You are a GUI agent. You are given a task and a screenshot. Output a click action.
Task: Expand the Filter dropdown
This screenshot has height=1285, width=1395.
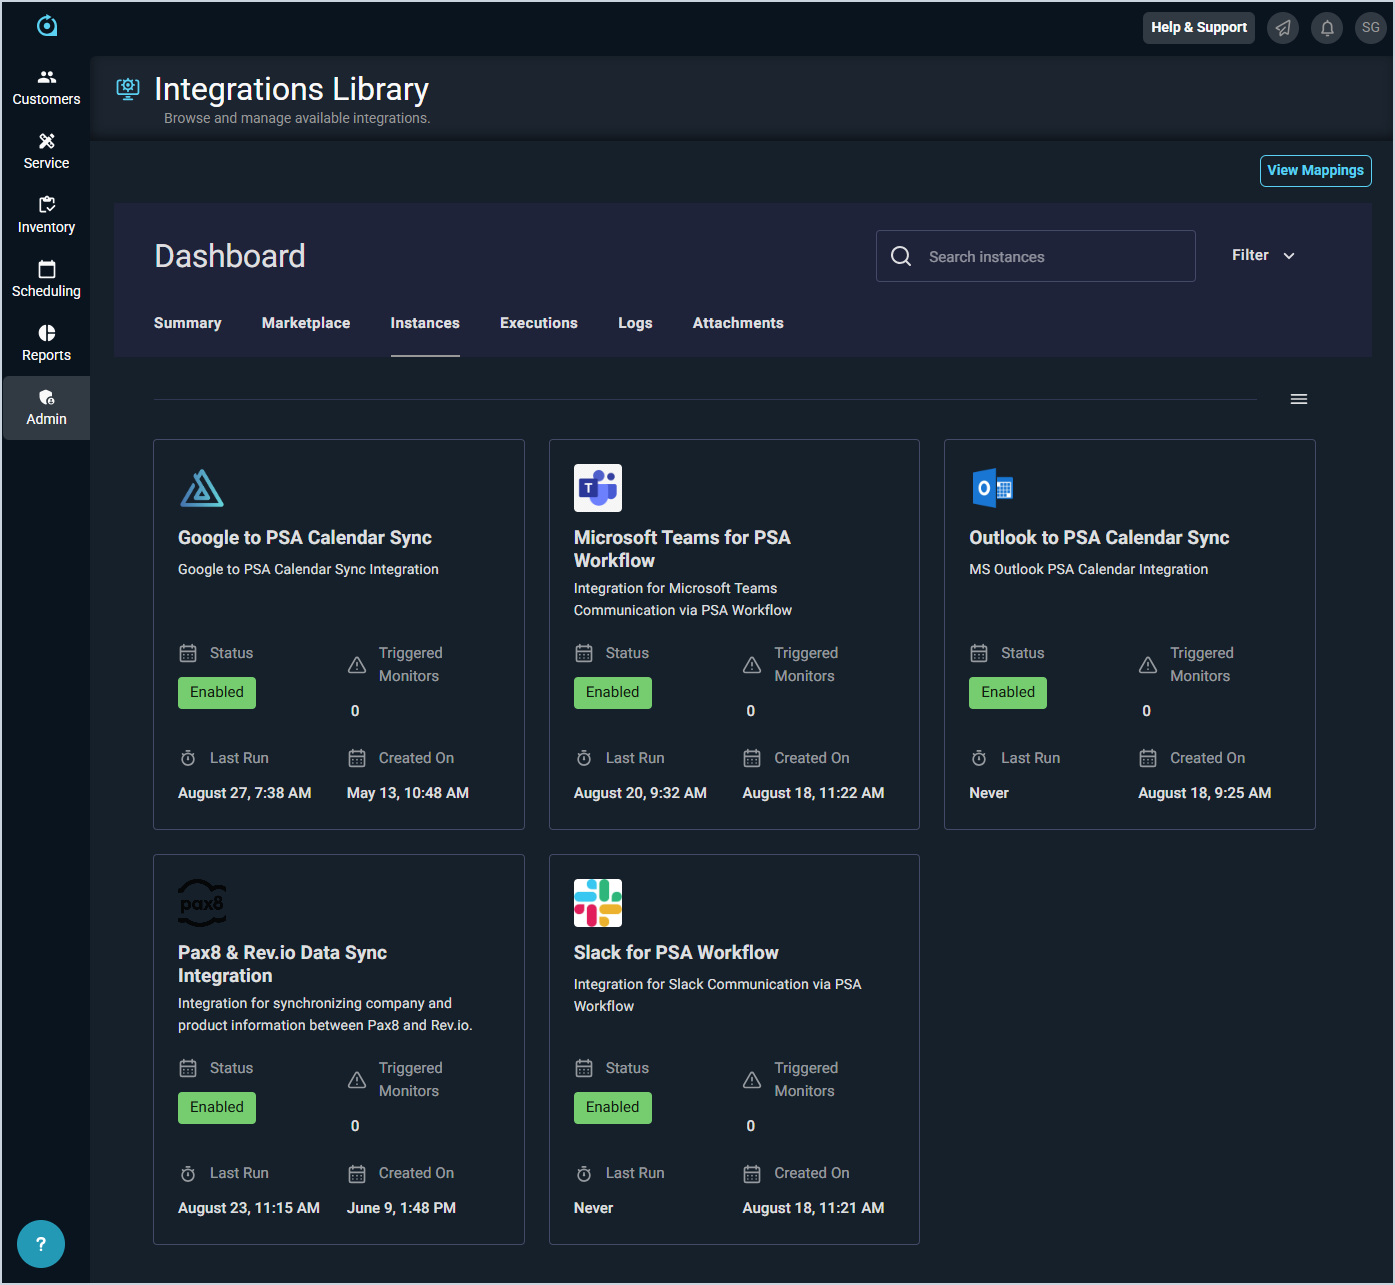(x=1263, y=256)
